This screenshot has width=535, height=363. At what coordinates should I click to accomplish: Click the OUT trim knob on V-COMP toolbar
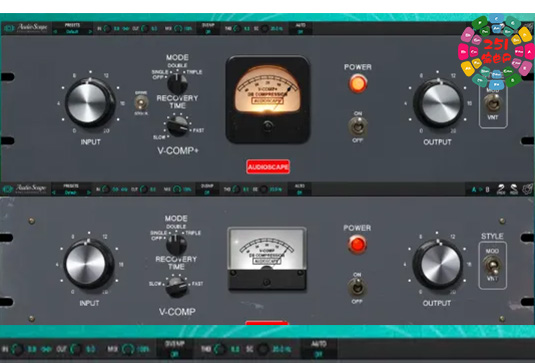[143, 189]
